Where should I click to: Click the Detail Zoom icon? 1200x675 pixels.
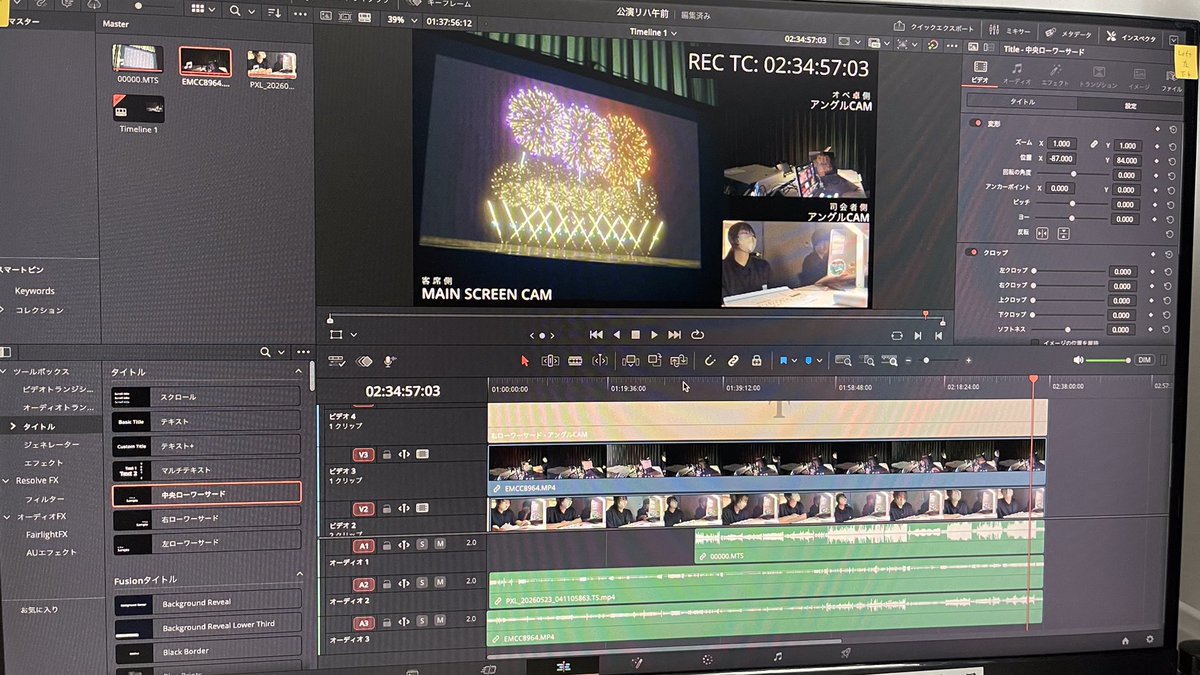click(x=866, y=361)
